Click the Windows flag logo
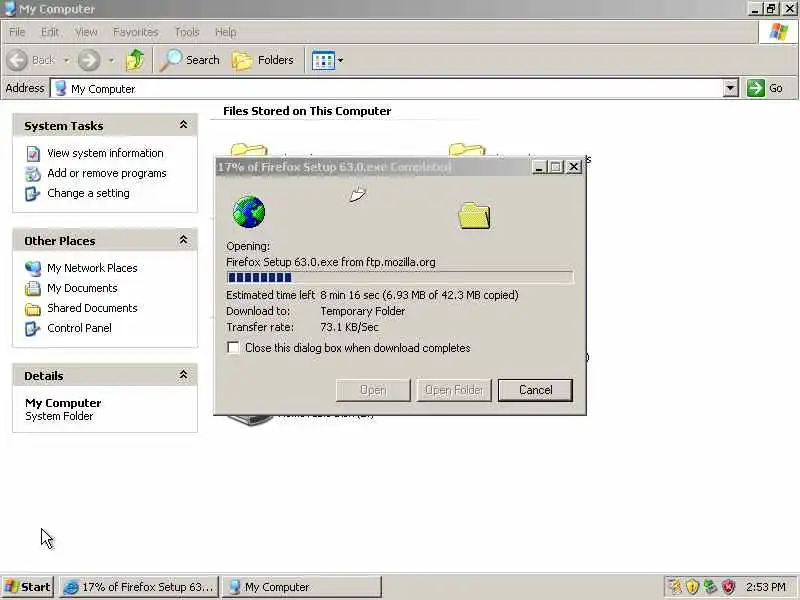The image size is (800, 600). tap(778, 32)
